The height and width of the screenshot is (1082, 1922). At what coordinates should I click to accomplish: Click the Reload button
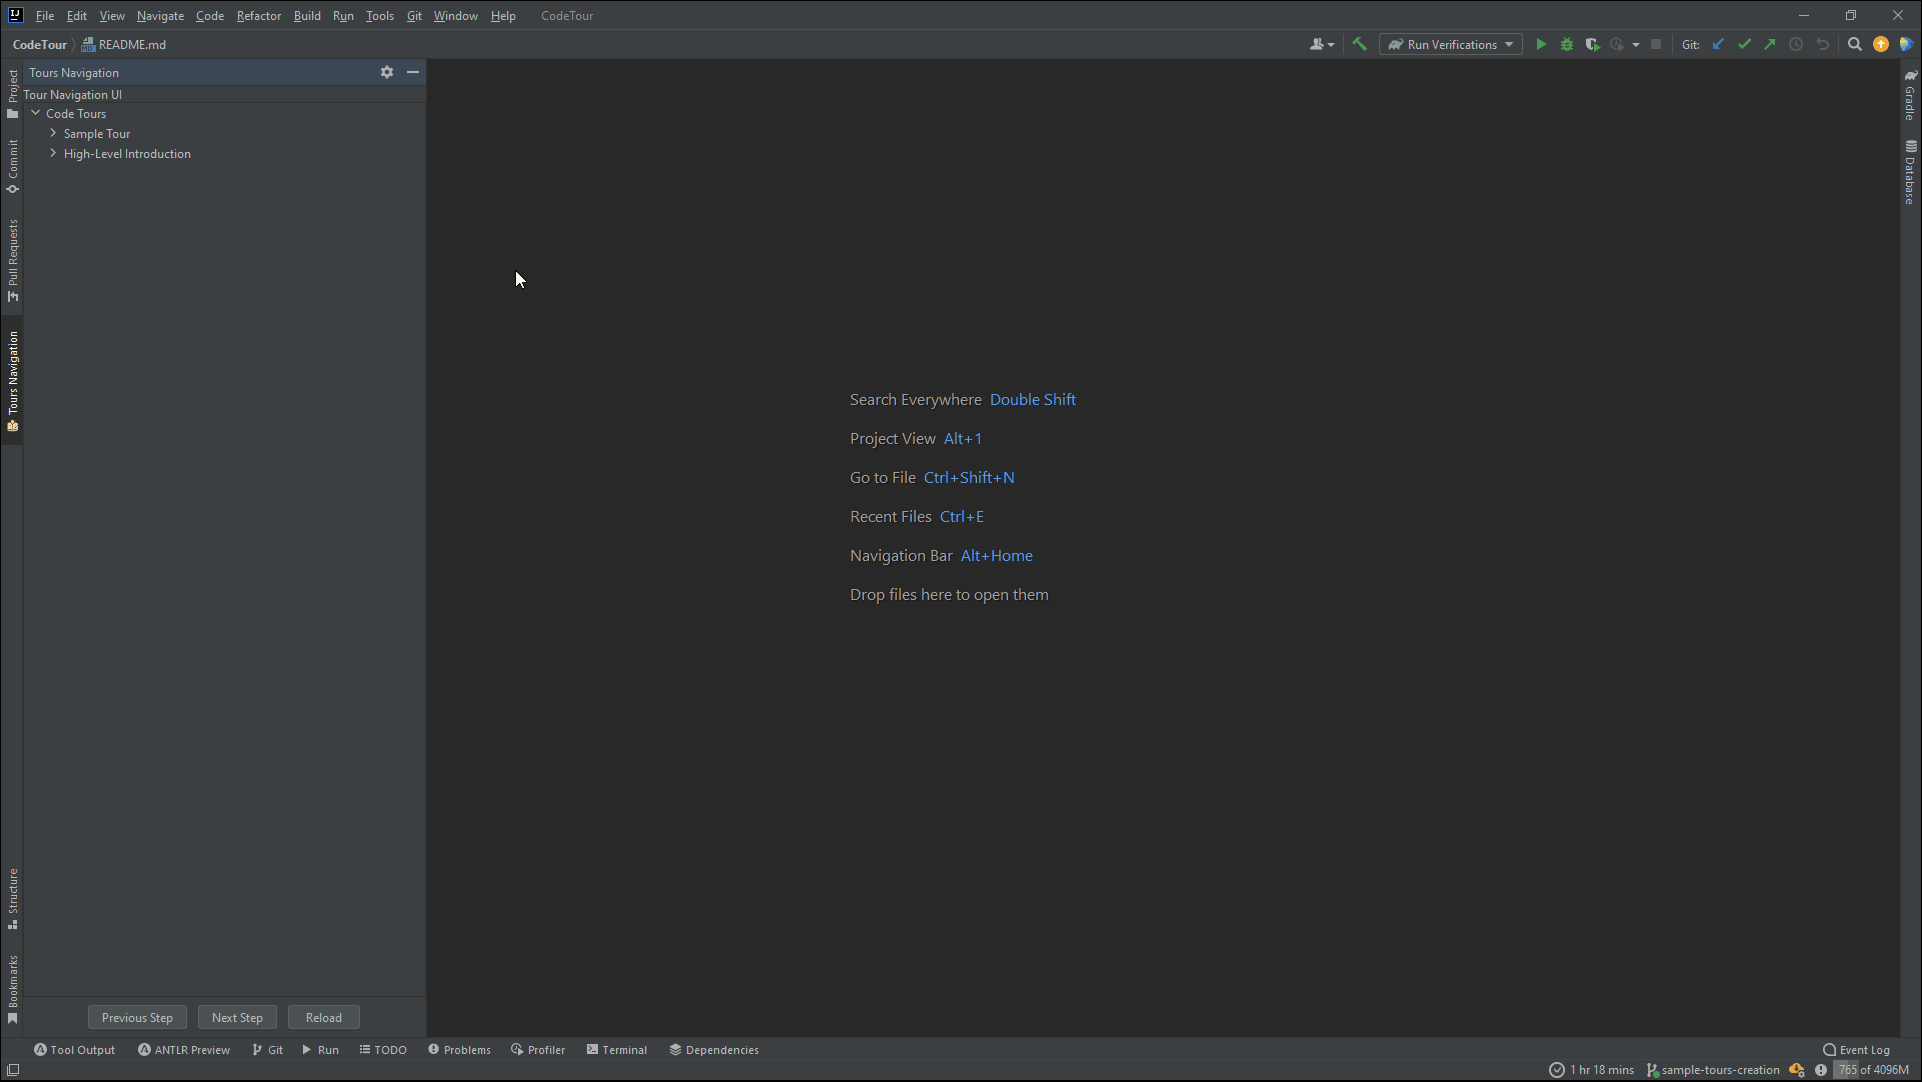(324, 1017)
